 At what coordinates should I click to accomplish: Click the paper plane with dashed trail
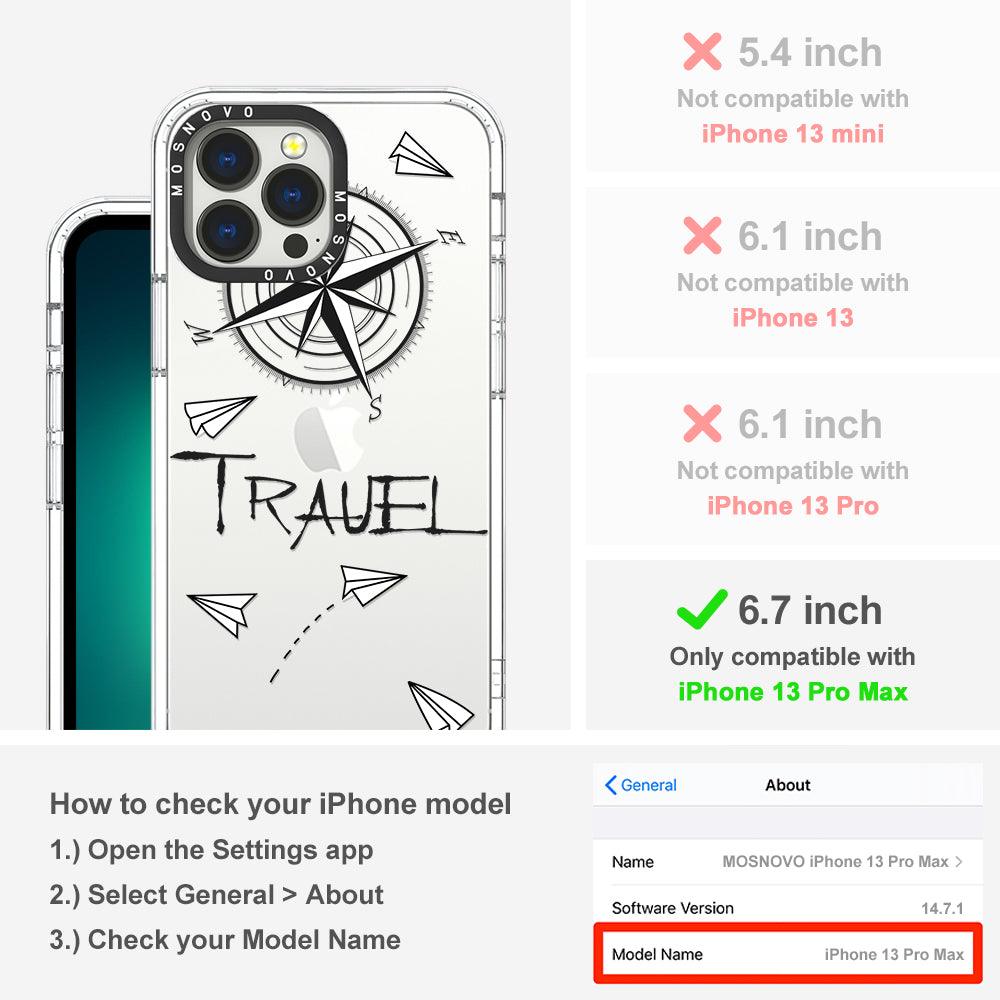coord(371,584)
